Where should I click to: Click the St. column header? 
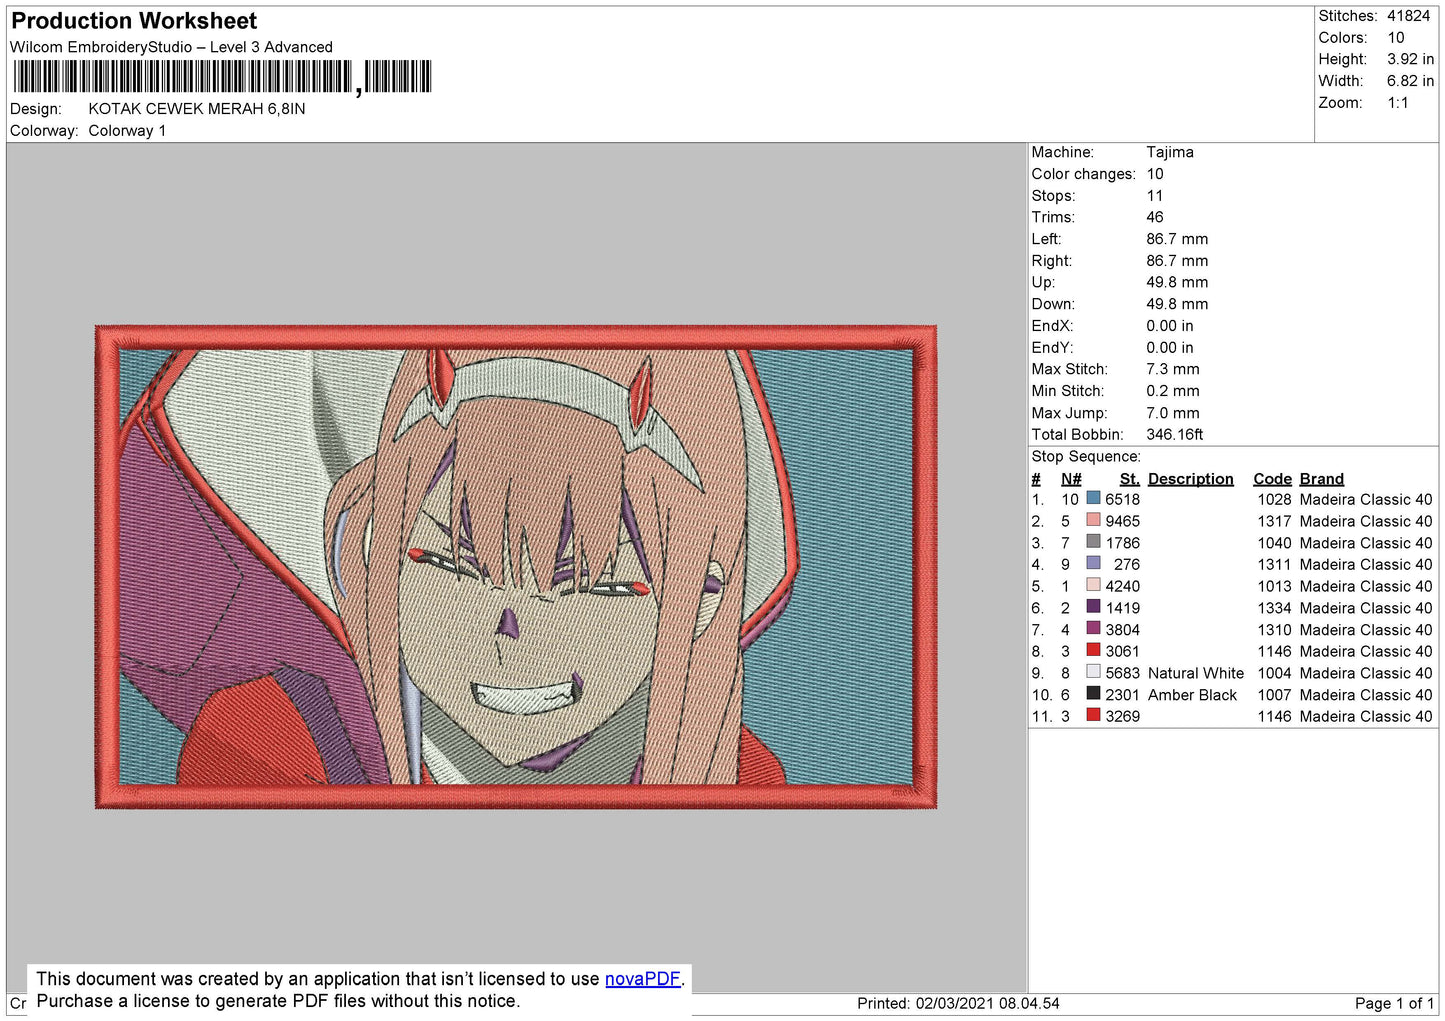1128,478
